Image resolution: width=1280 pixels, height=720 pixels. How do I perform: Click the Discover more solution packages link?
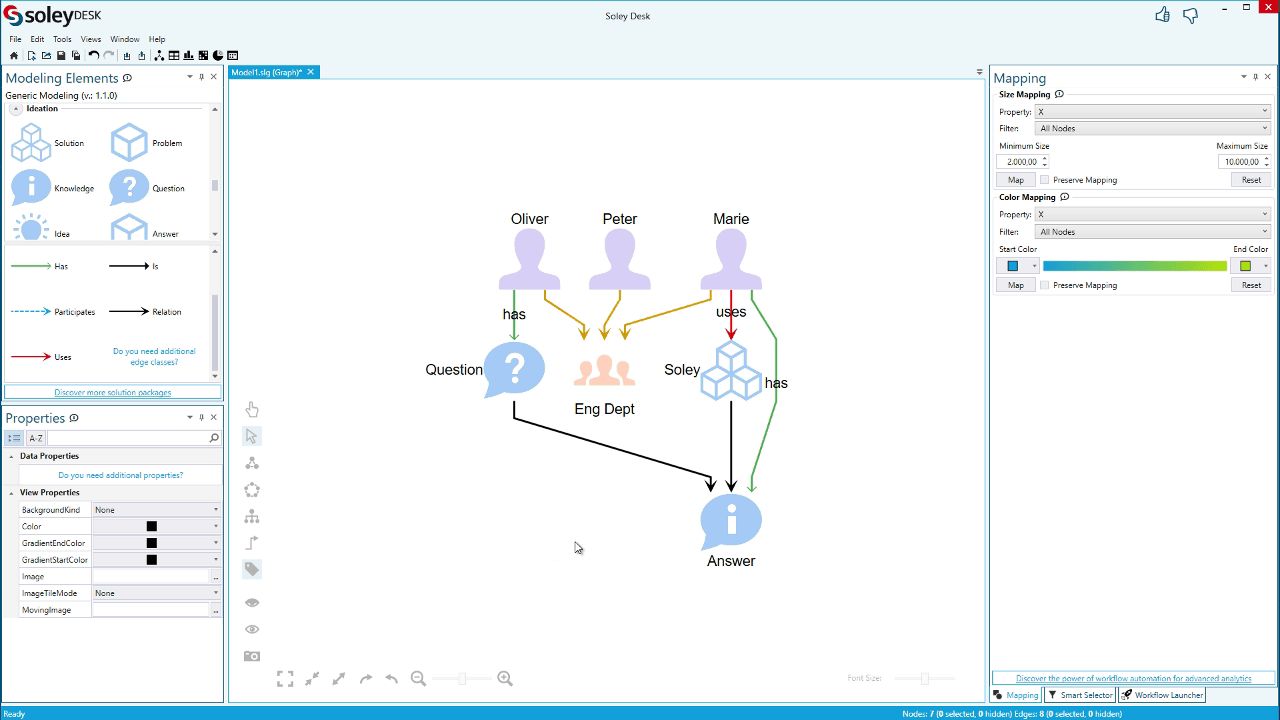click(x=112, y=391)
